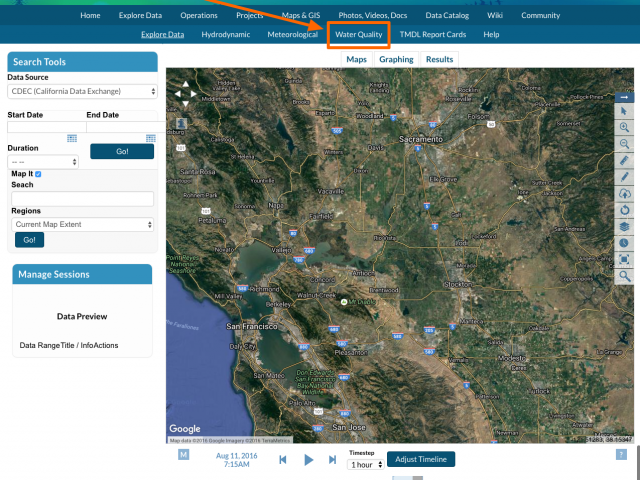This screenshot has height=480, width=640.
Task: Switch to the Graphing tab
Action: [396, 59]
